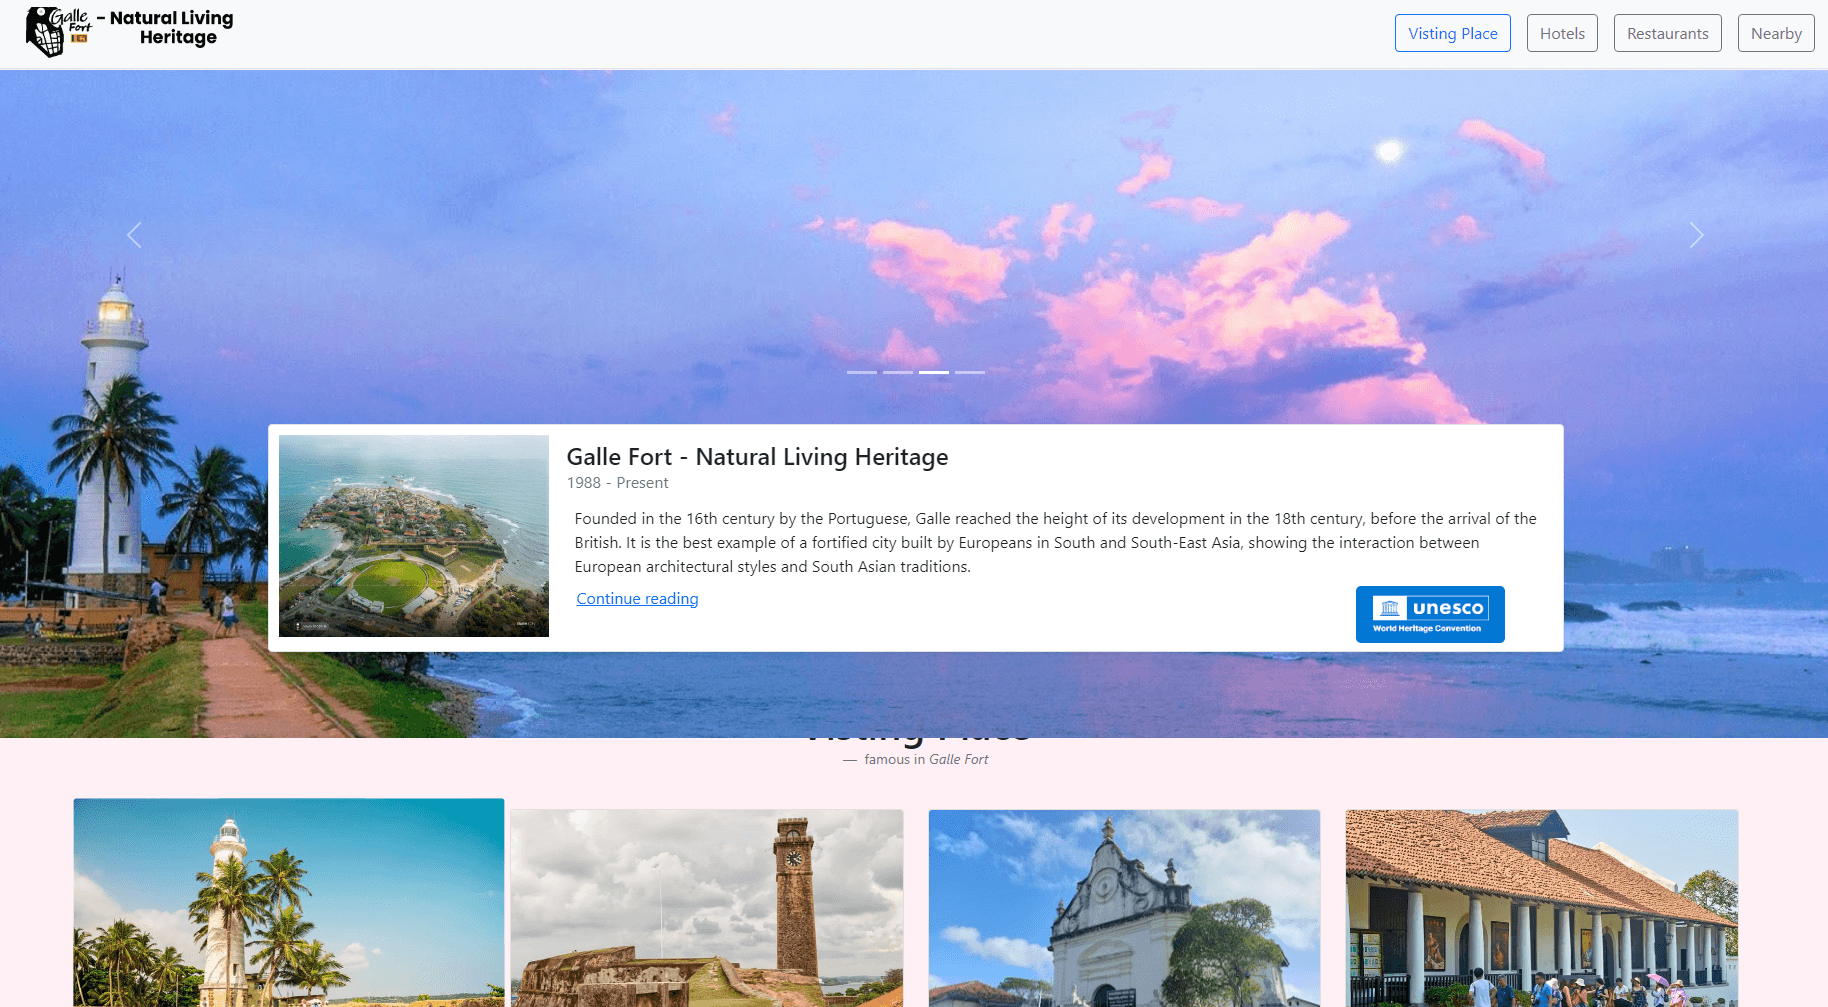
Task: Jump to the active third slide indicator
Action: [933, 371]
